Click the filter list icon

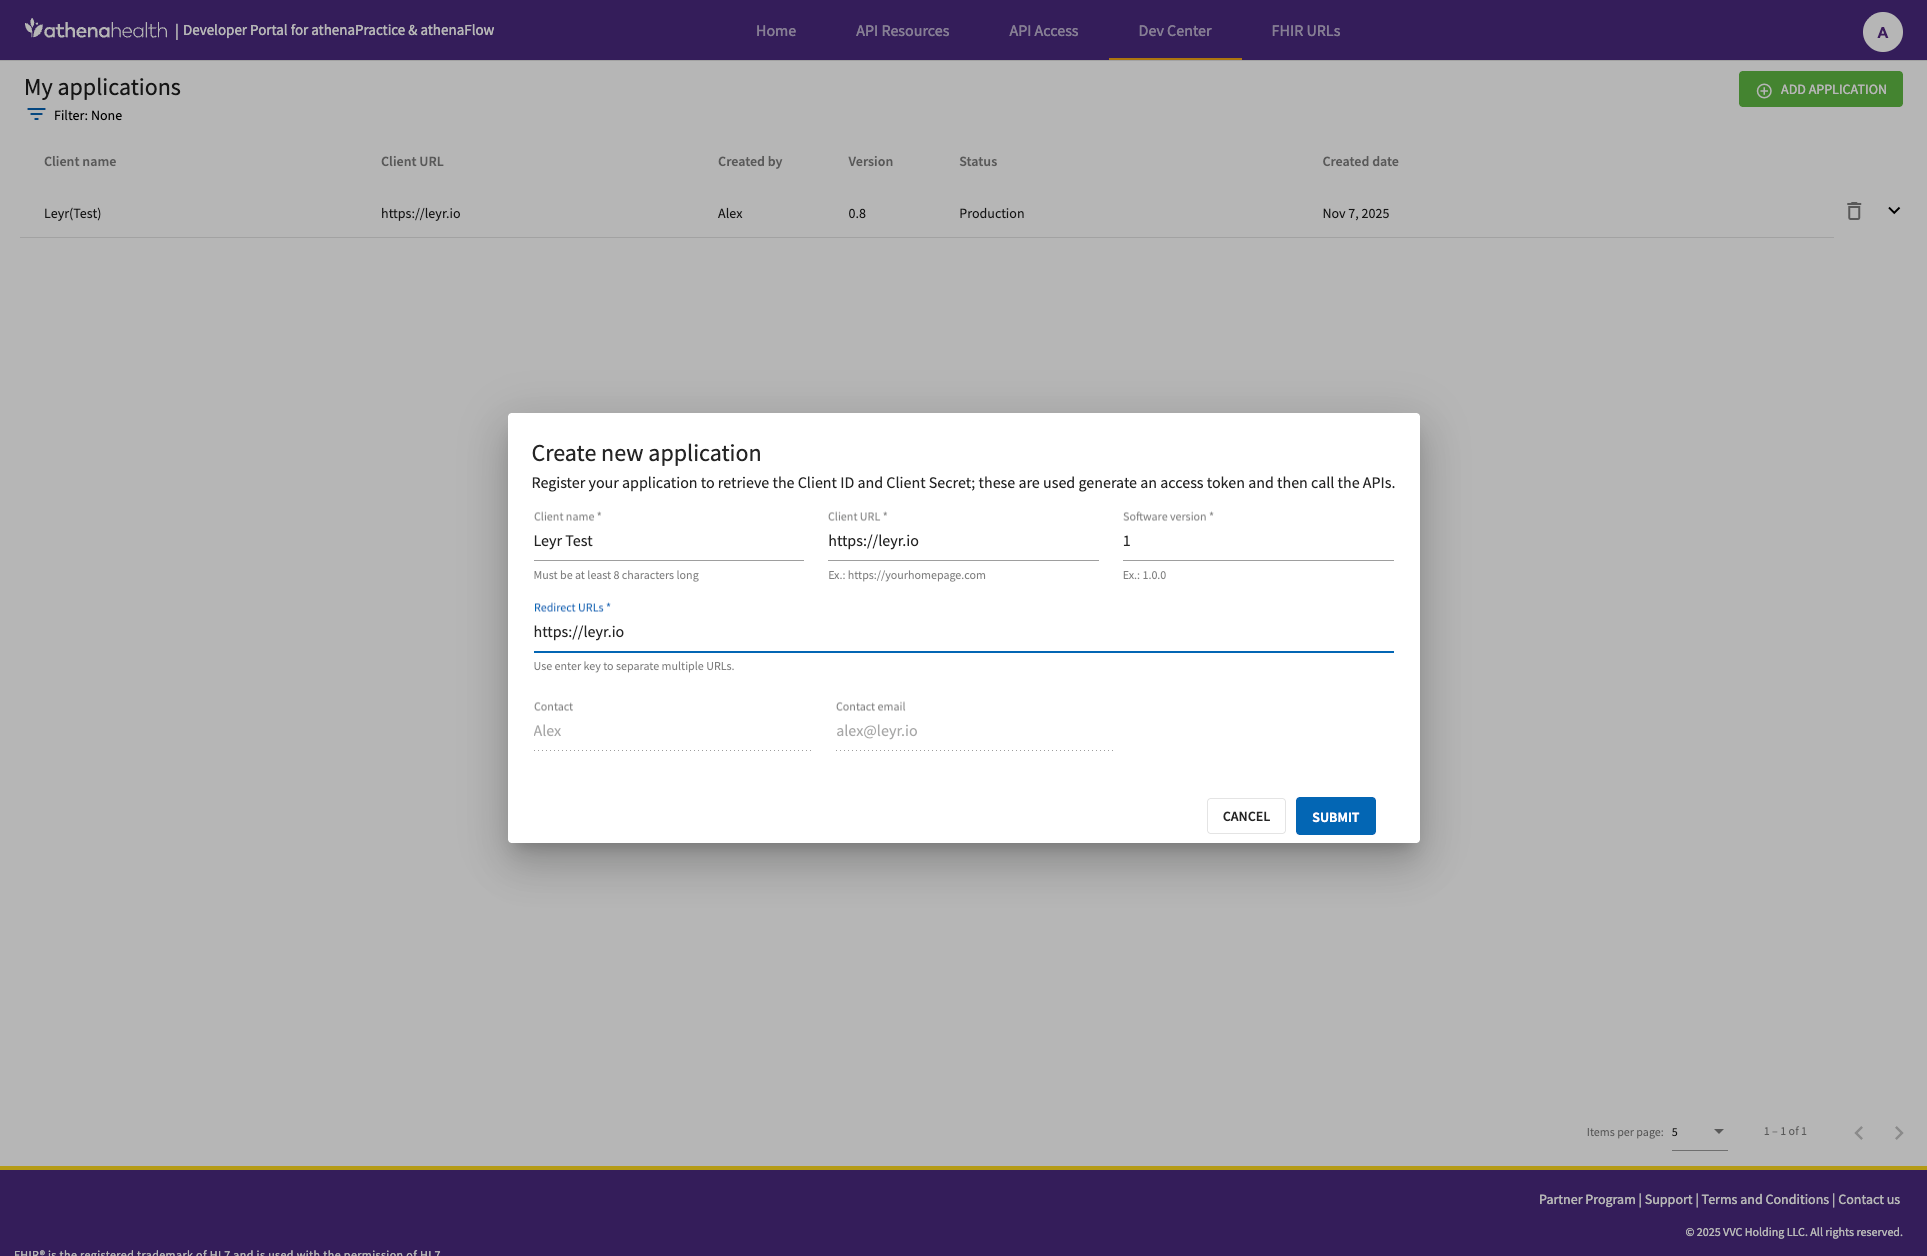36,115
